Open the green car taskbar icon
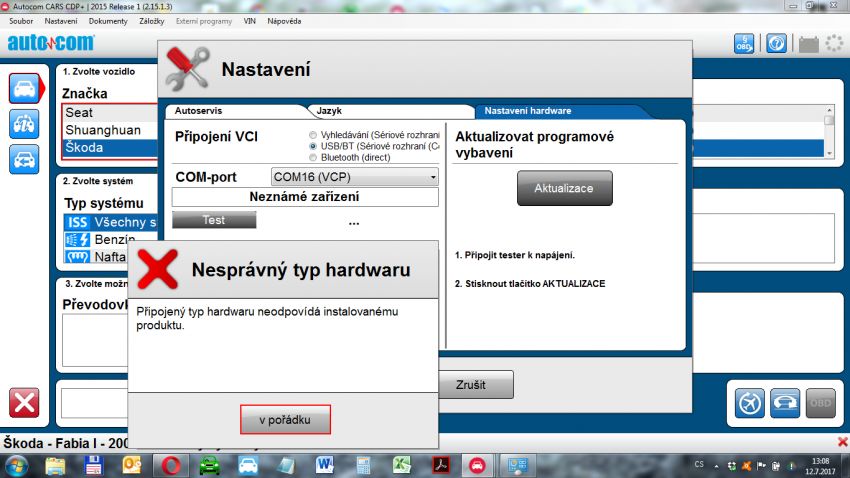Viewport: 850px width, 478px height. tap(210, 466)
